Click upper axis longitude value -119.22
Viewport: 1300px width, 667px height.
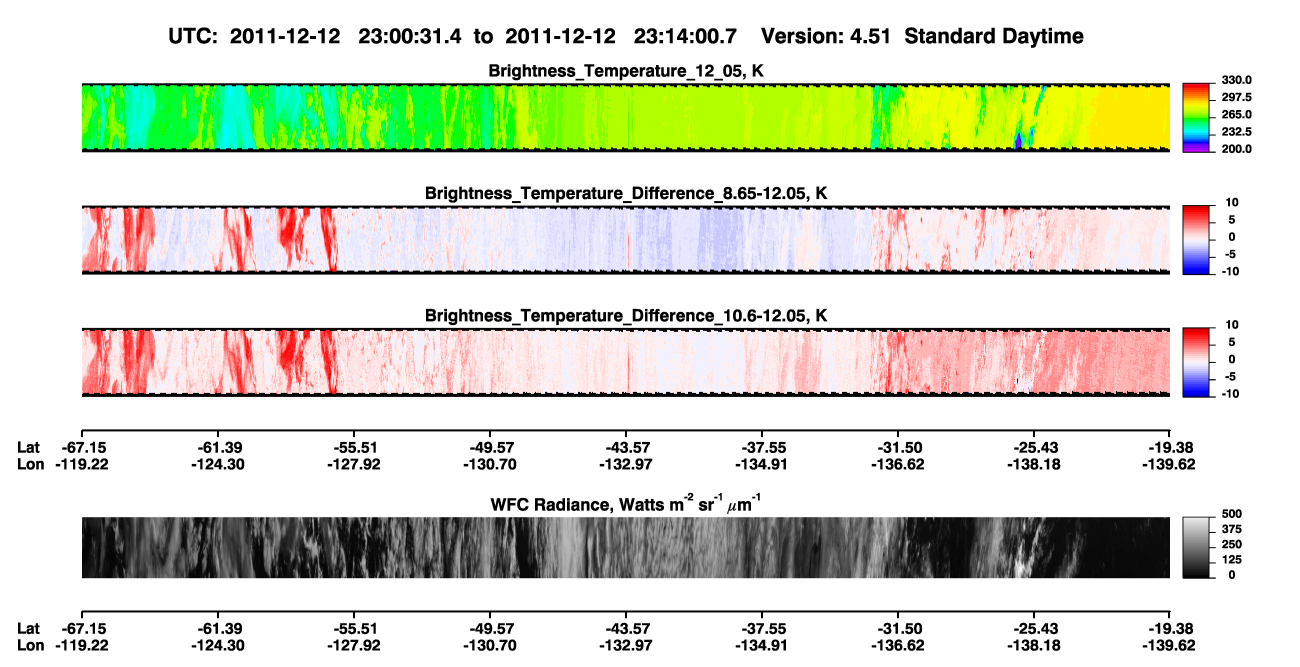point(81,464)
